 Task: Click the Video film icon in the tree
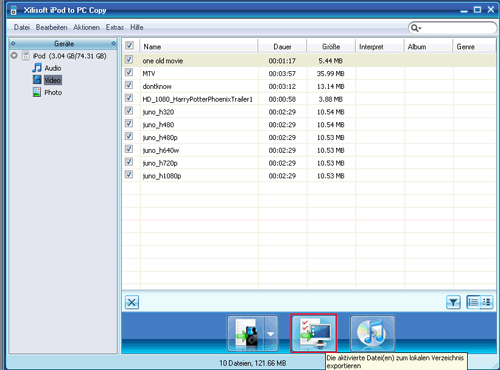37,80
